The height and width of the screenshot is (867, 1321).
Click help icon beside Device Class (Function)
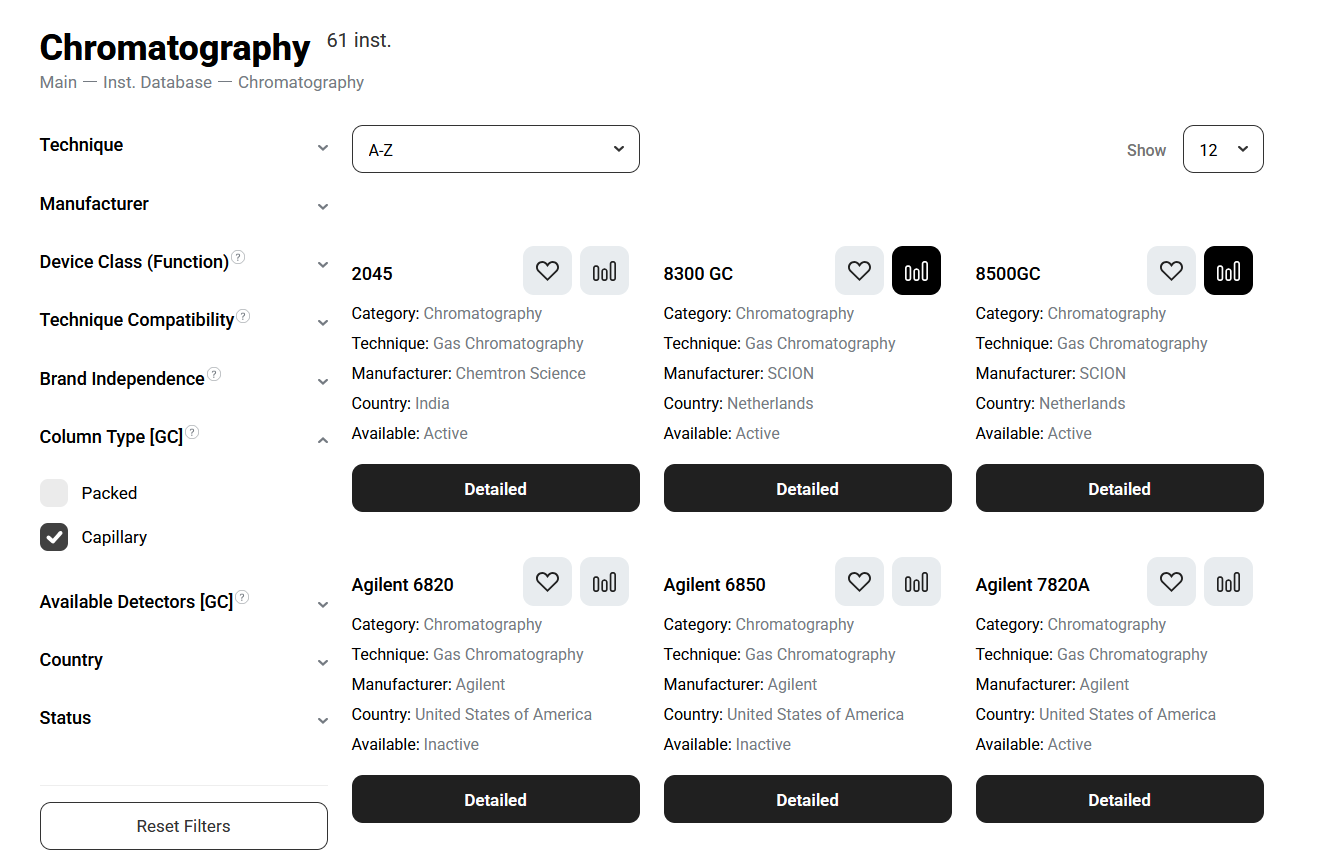[238, 258]
